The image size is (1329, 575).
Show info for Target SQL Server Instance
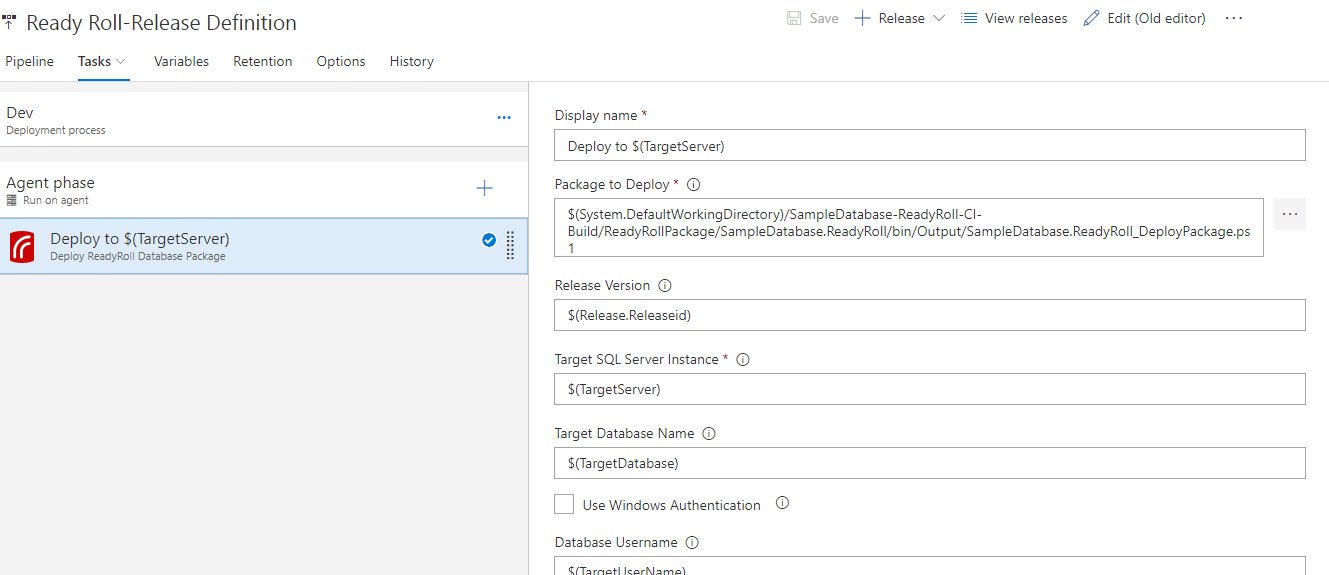[x=743, y=360]
